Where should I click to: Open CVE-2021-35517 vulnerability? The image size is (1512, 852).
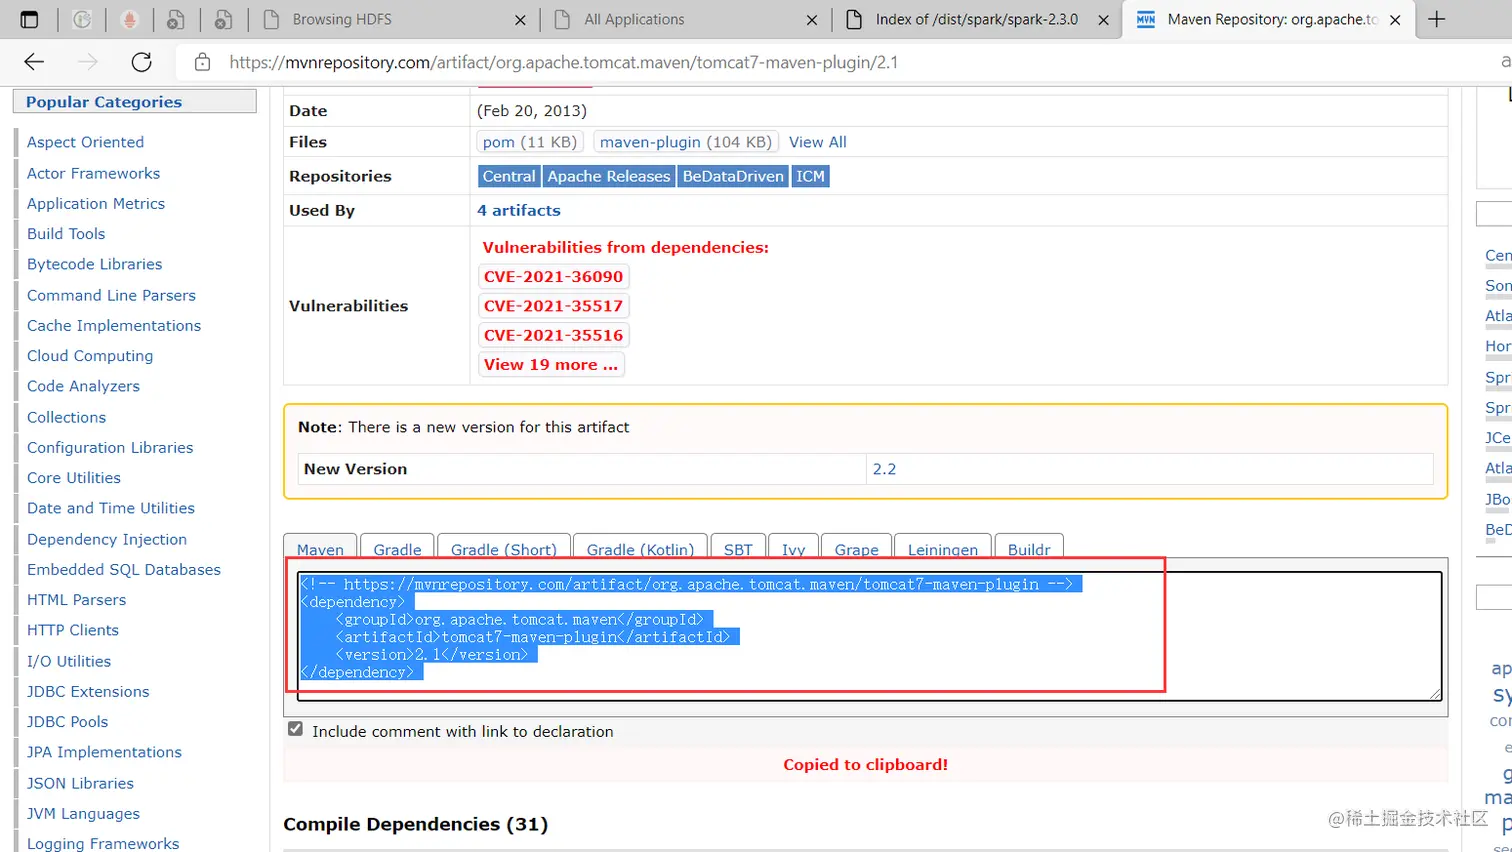pos(553,306)
